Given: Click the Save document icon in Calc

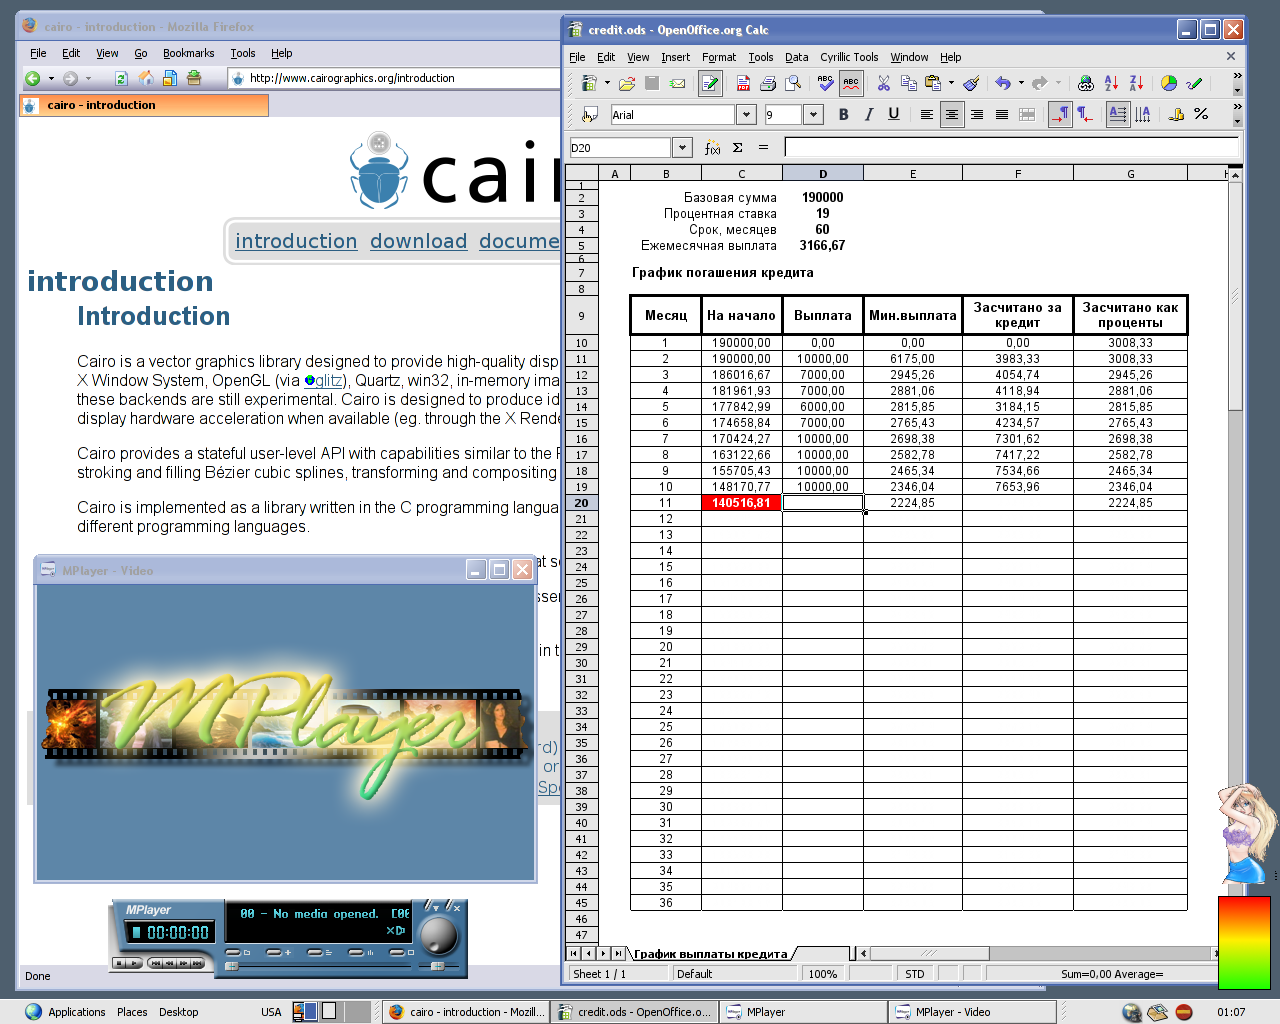Looking at the screenshot, I should coord(652,84).
